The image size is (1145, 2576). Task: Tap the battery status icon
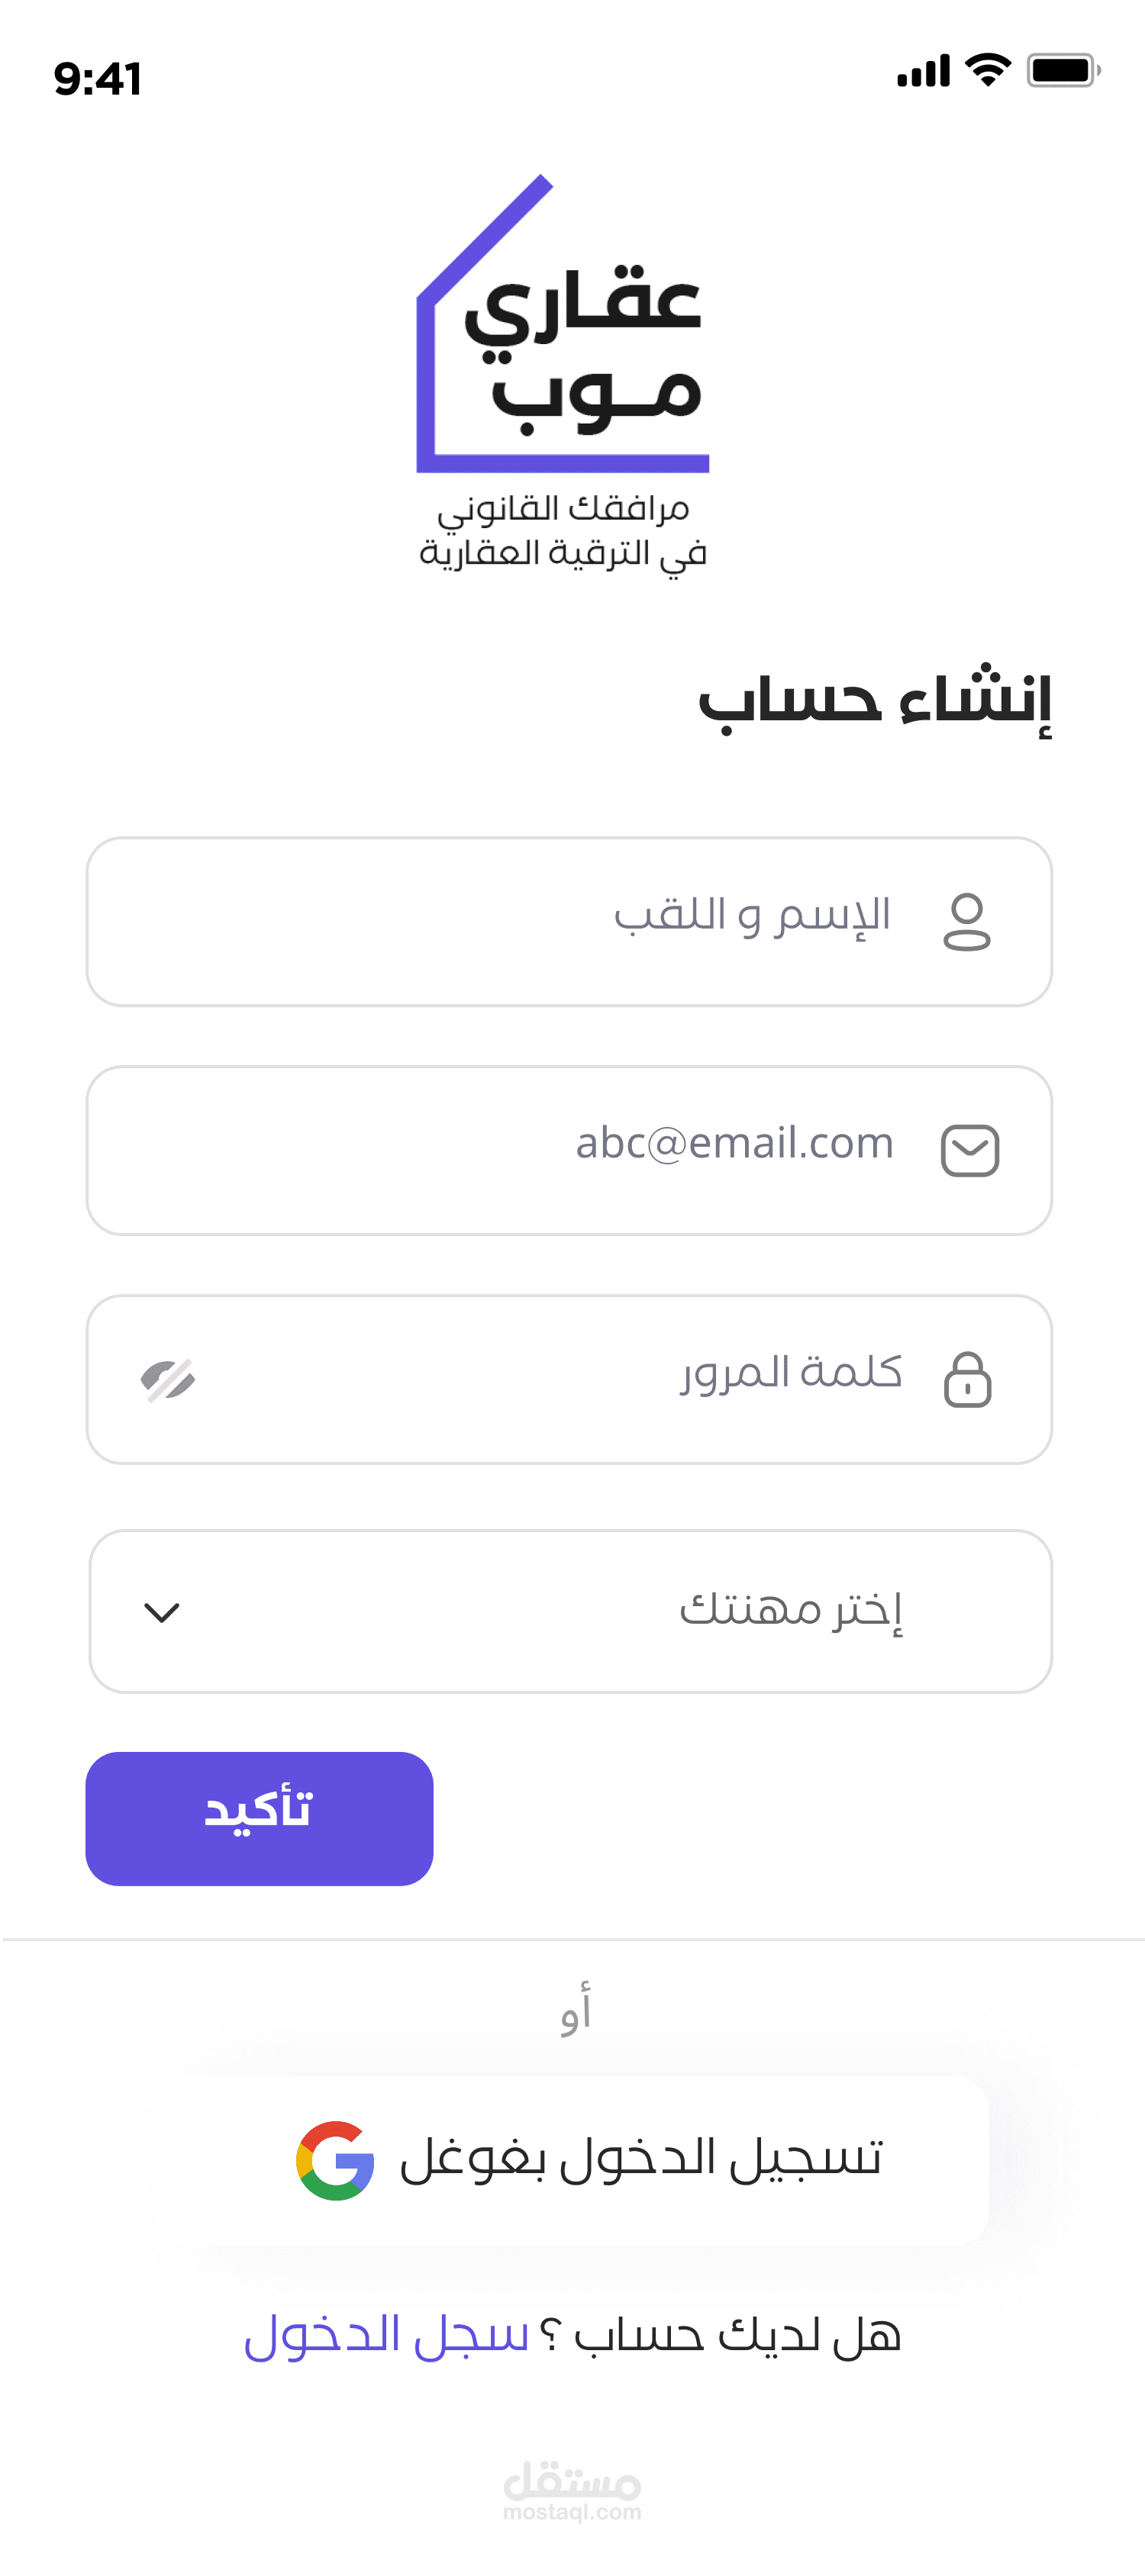1064,70
